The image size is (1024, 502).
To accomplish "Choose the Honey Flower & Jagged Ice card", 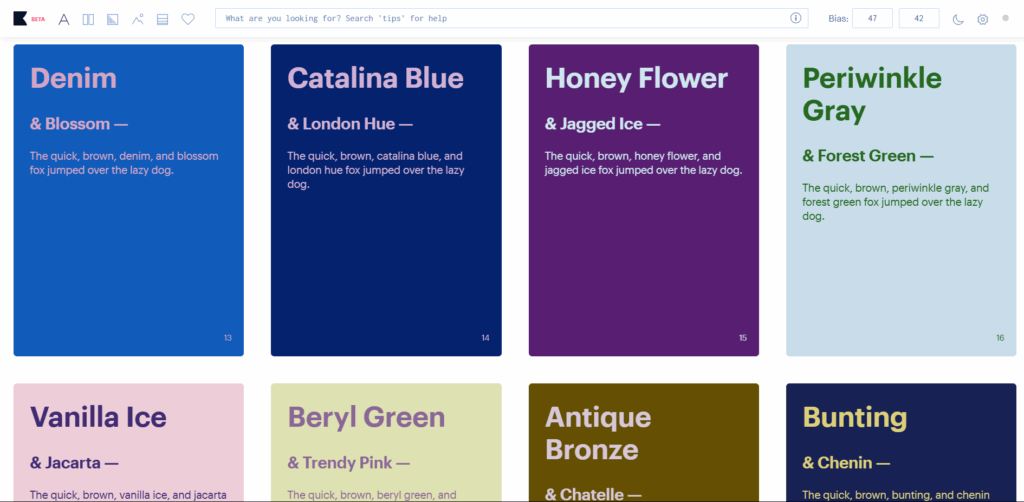I will tap(644, 200).
